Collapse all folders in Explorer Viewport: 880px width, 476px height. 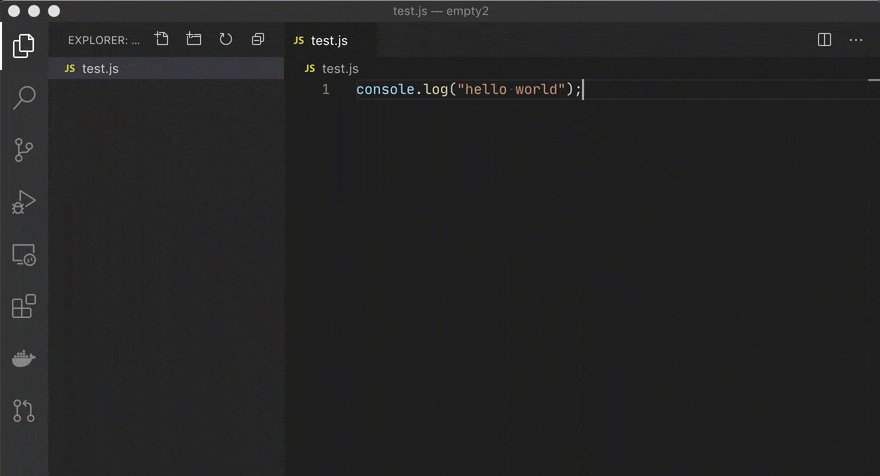pos(258,40)
